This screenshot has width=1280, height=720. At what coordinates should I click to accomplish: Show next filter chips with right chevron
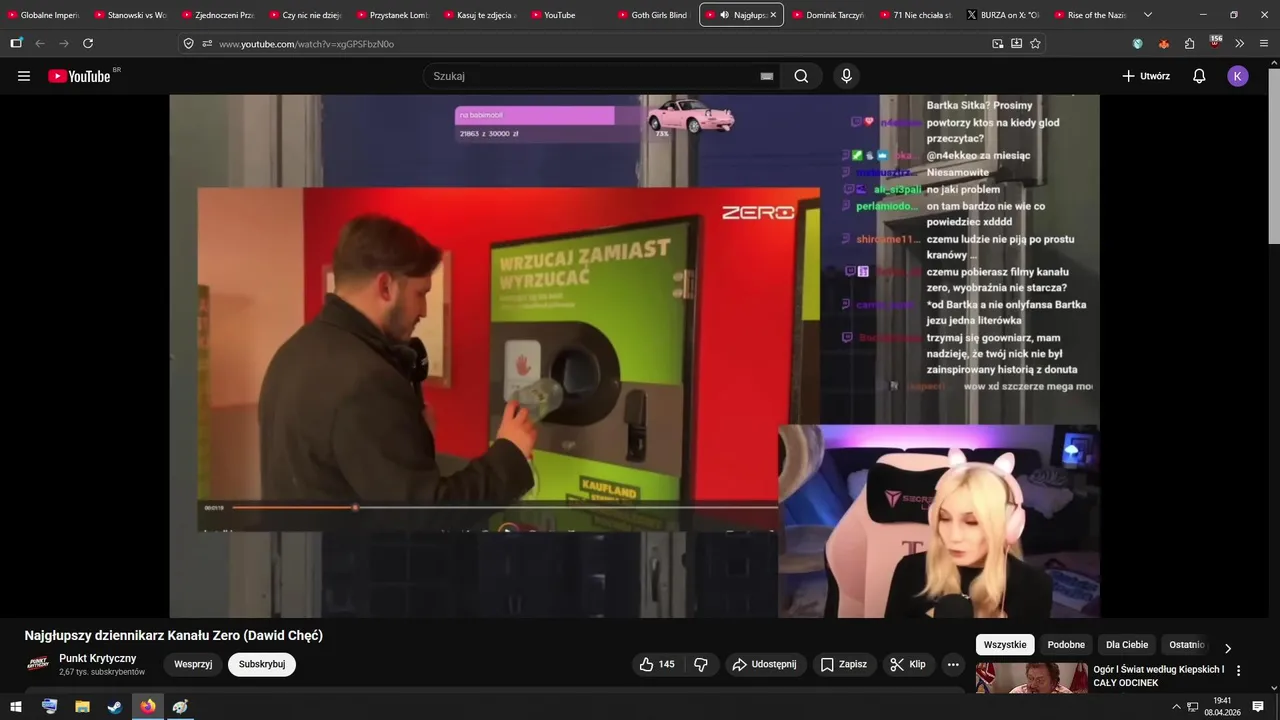[x=1228, y=648]
